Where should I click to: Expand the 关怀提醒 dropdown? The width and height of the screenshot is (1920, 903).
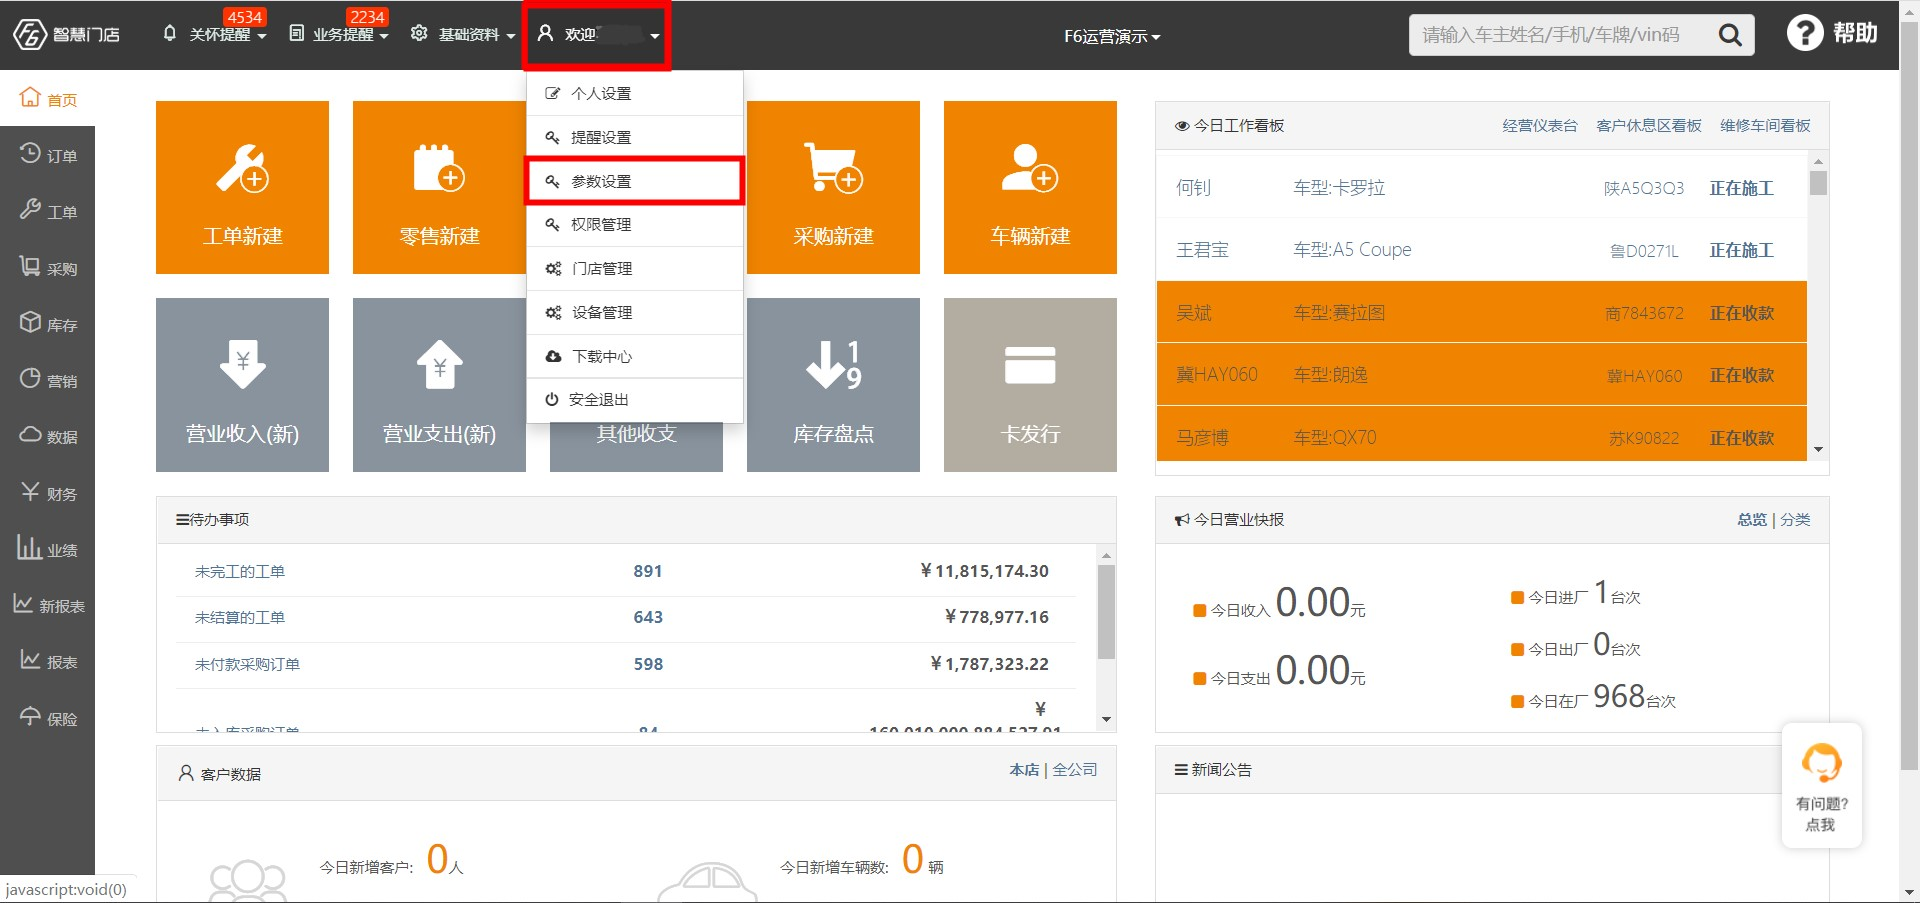[x=214, y=34]
